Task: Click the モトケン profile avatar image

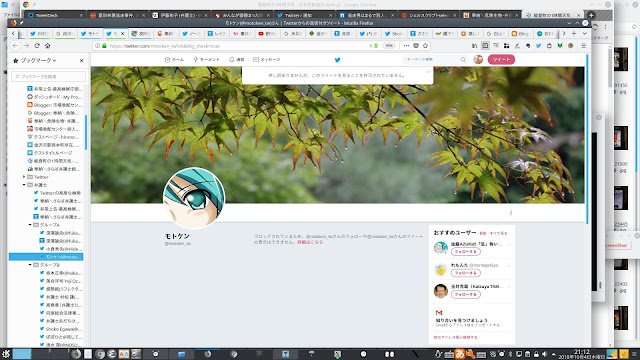Action: [194, 198]
